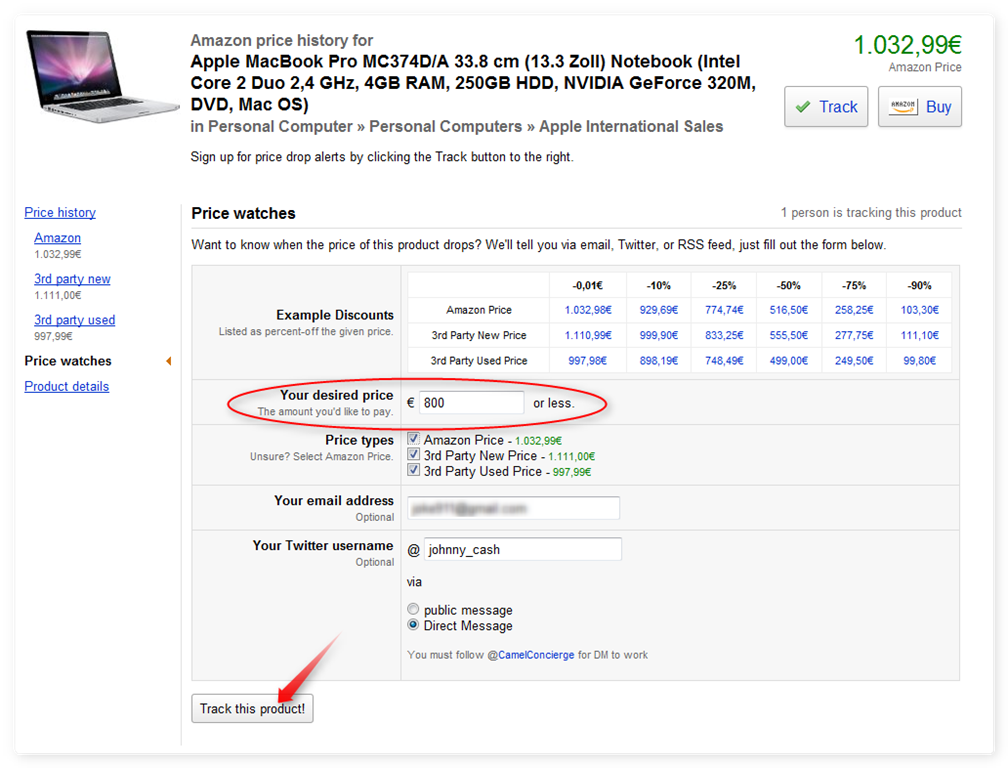Open the Product details link
This screenshot has height=768, width=1008.
[66, 386]
